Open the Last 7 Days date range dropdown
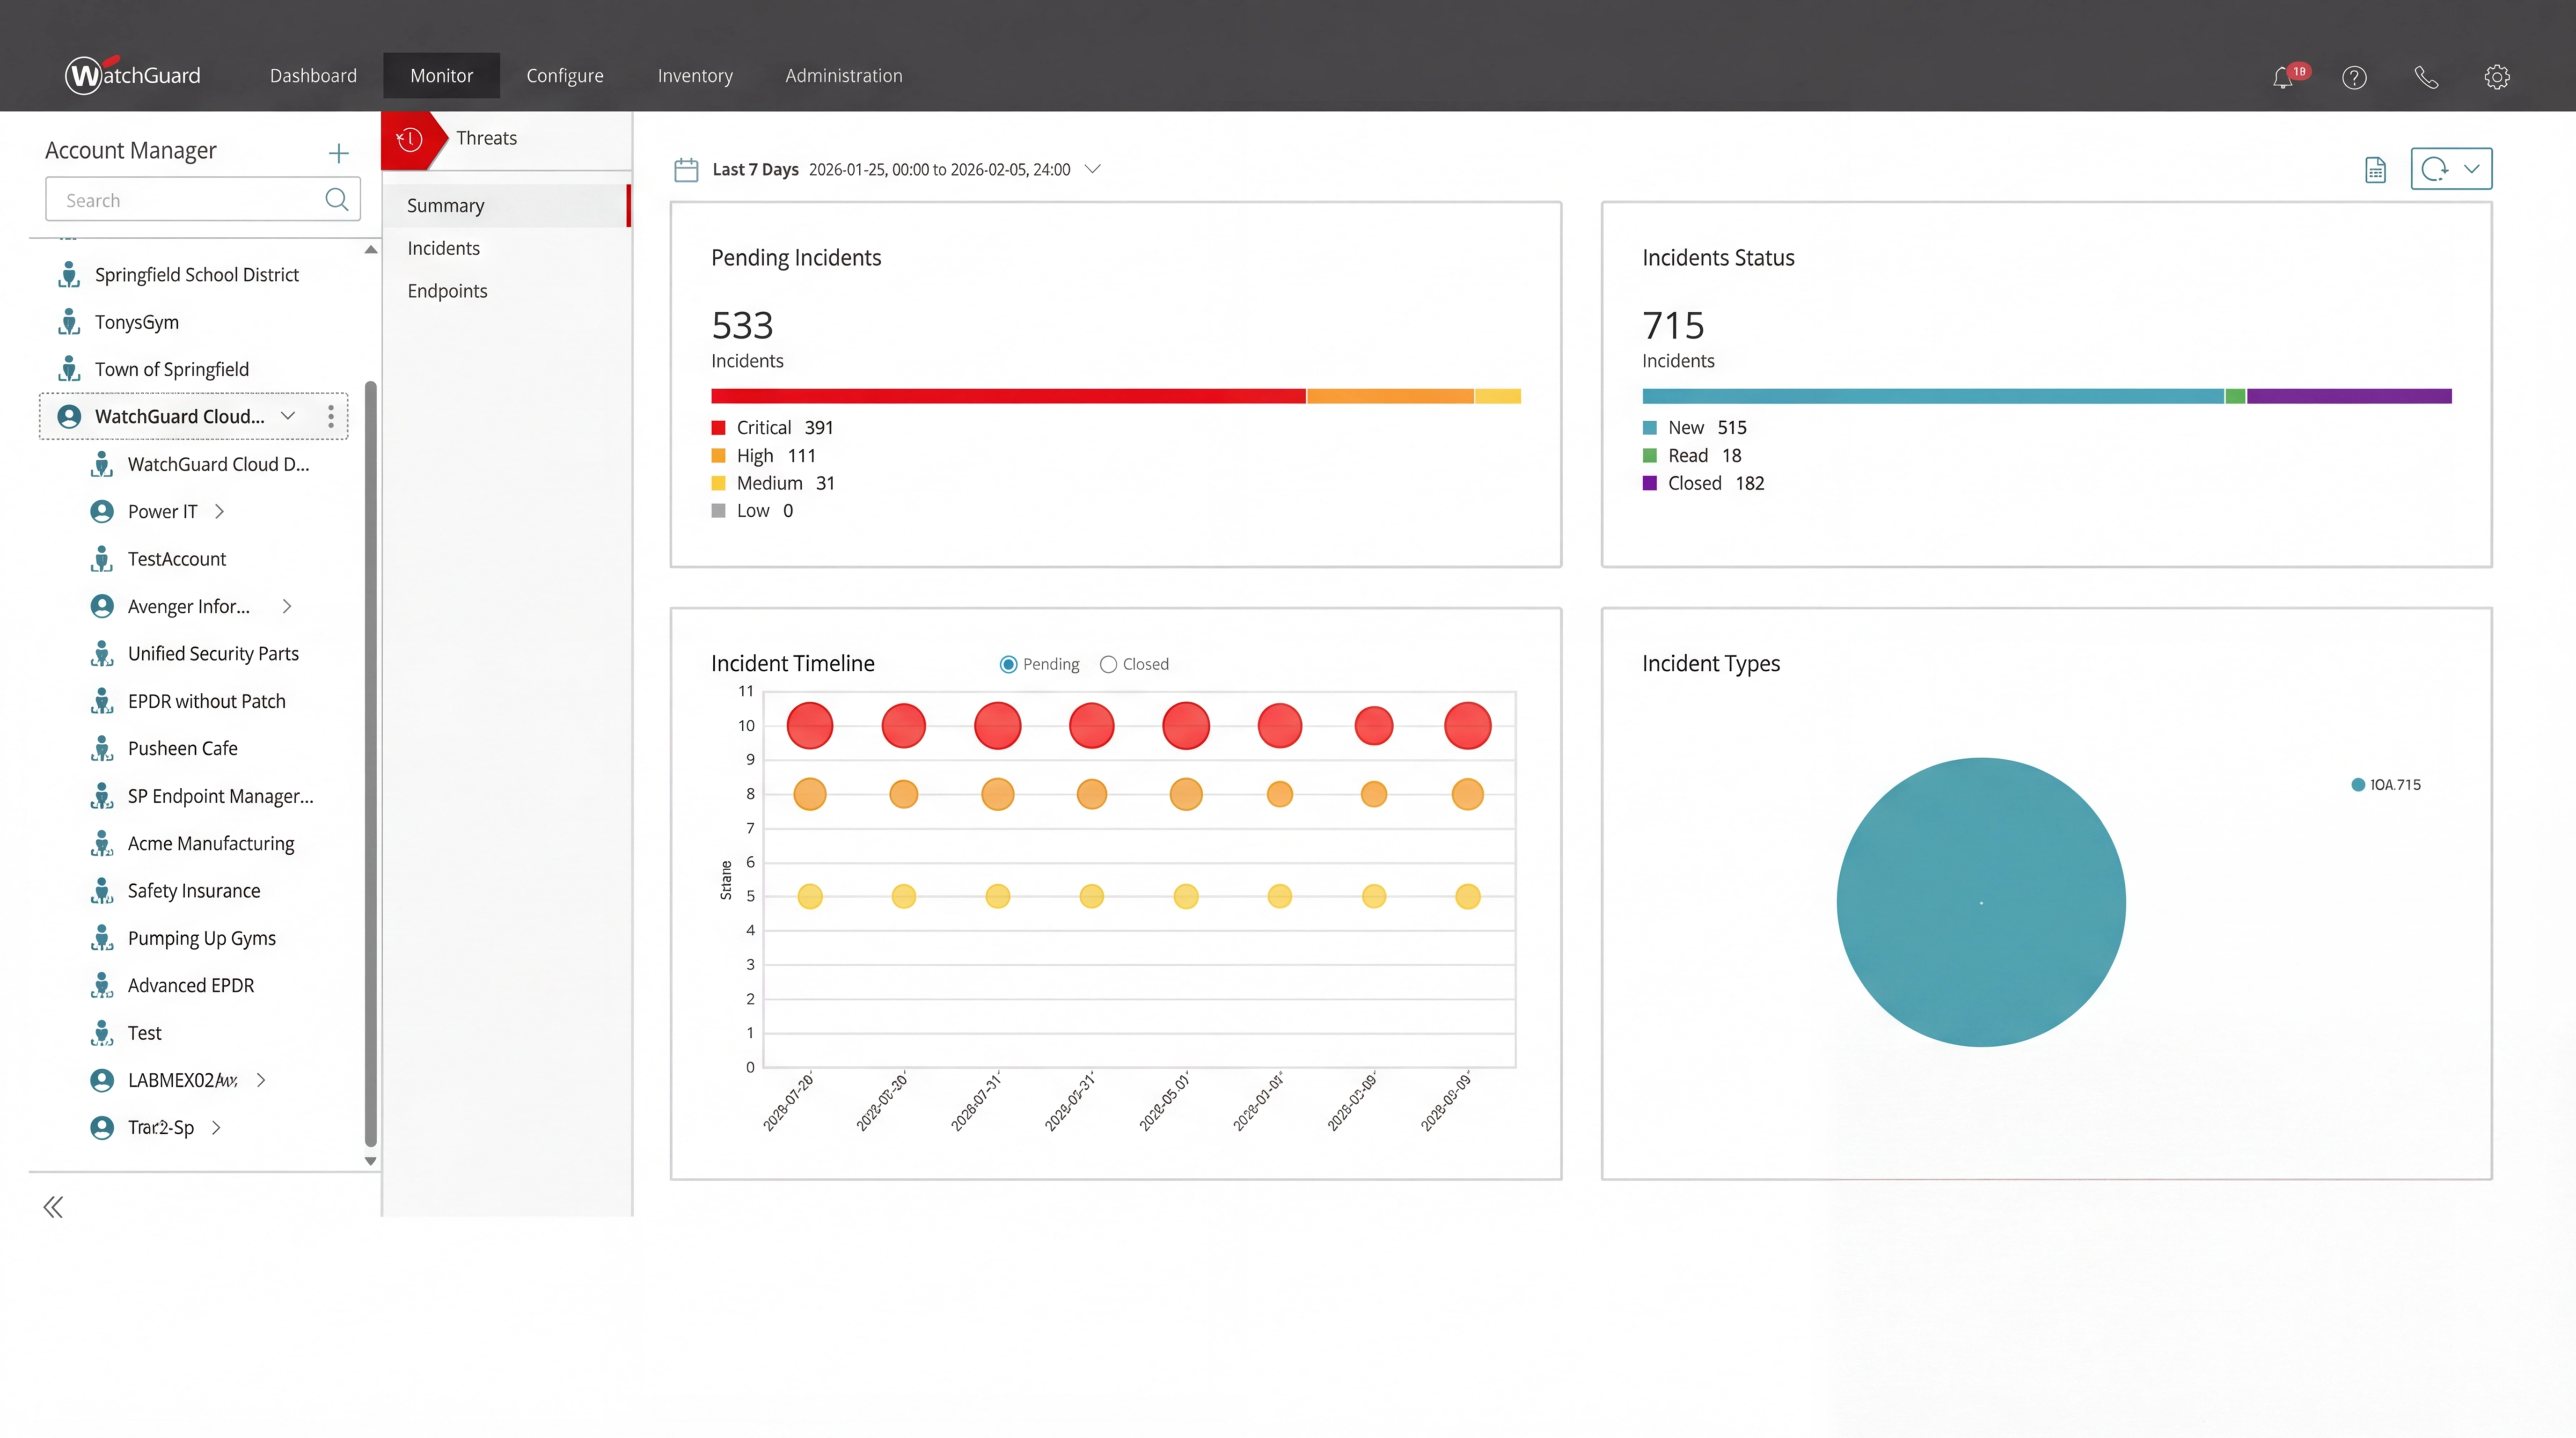2576x1438 pixels. (1093, 169)
